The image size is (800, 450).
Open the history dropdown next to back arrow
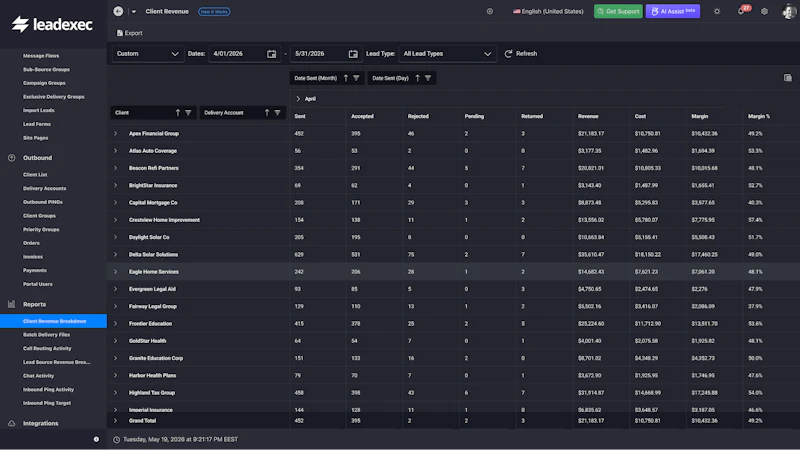[x=134, y=11]
